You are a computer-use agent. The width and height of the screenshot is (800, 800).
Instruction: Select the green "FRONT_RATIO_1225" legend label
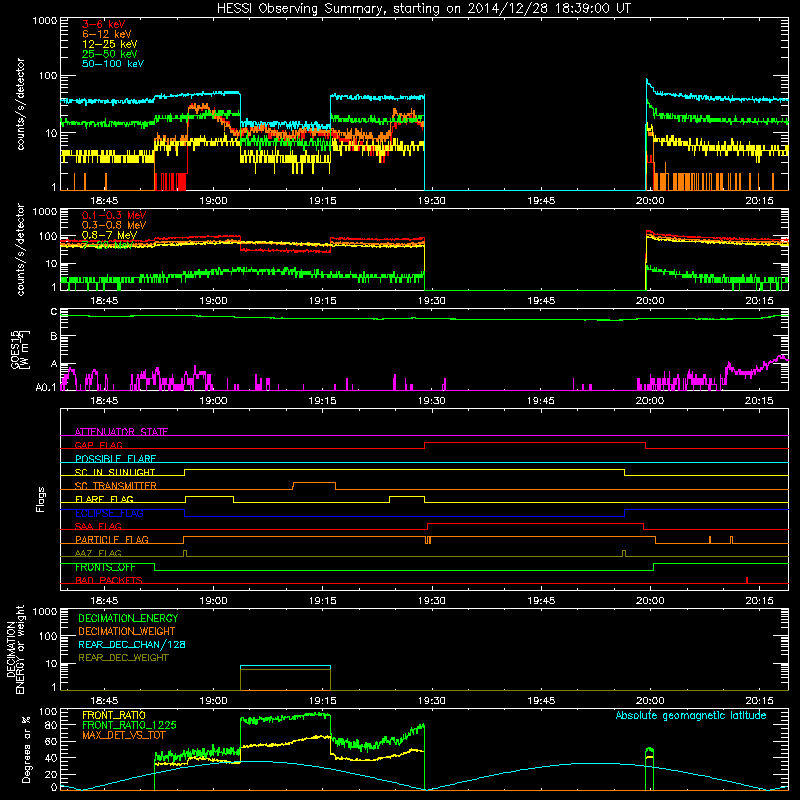pos(129,725)
